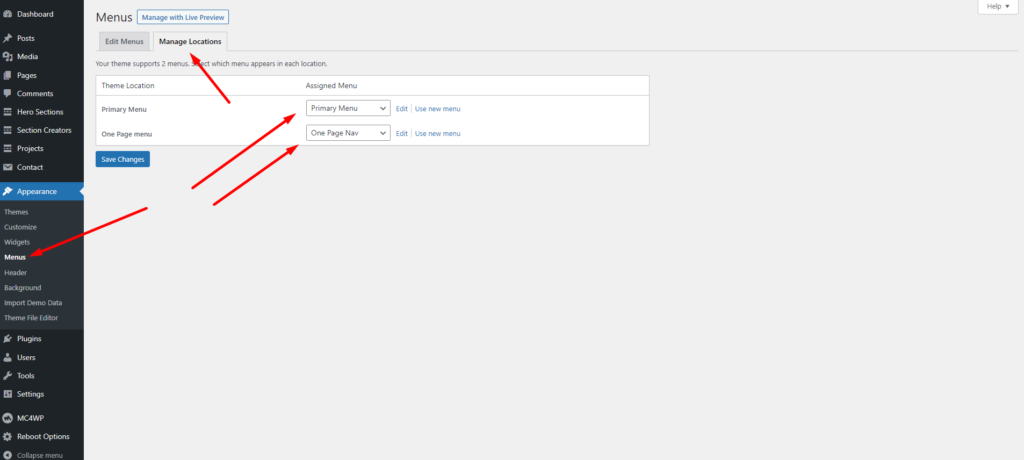The height and width of the screenshot is (460, 1024).
Task: Click the Collapse menu arrow icon
Action: point(8,455)
